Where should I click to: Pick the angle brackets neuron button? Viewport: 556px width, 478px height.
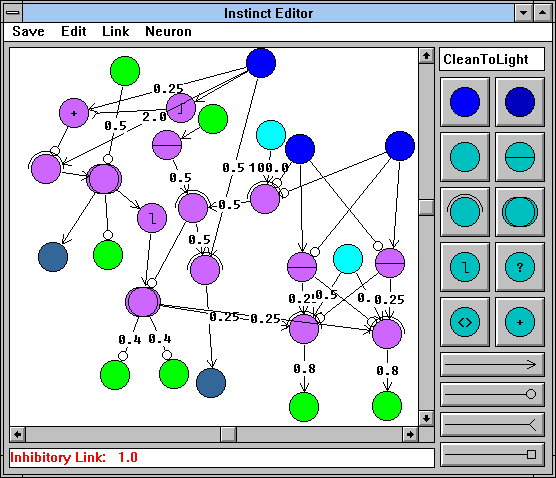pyautogui.click(x=465, y=322)
